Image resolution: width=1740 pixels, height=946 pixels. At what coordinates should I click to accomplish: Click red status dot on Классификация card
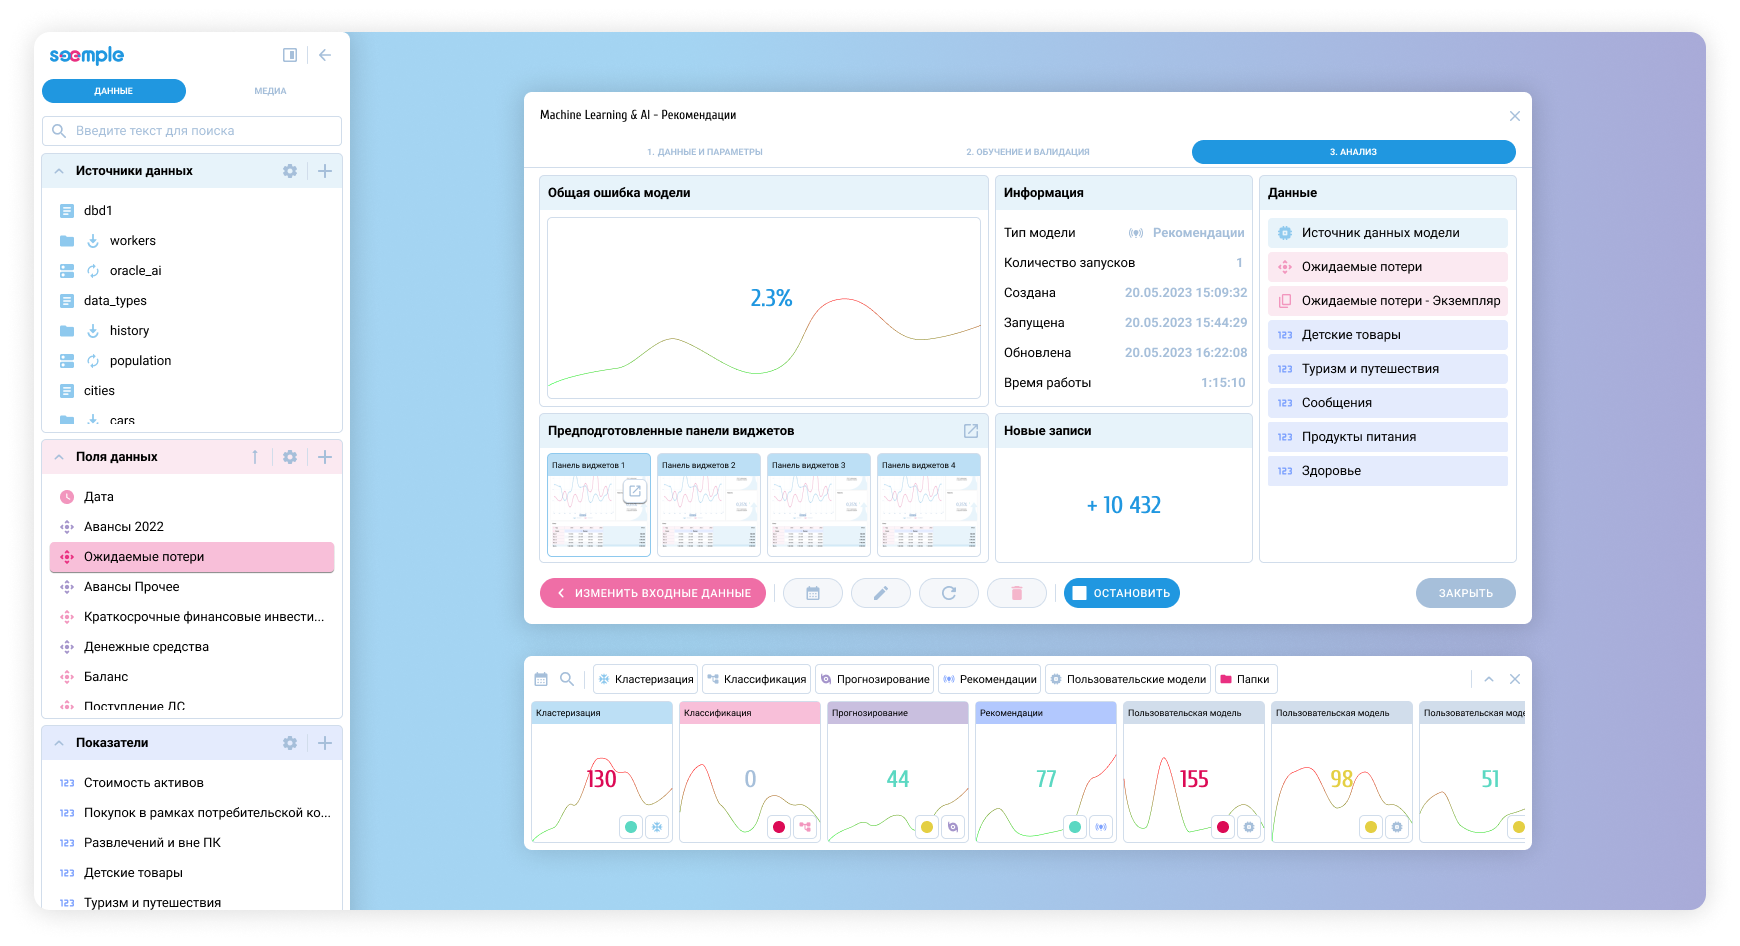pyautogui.click(x=779, y=827)
